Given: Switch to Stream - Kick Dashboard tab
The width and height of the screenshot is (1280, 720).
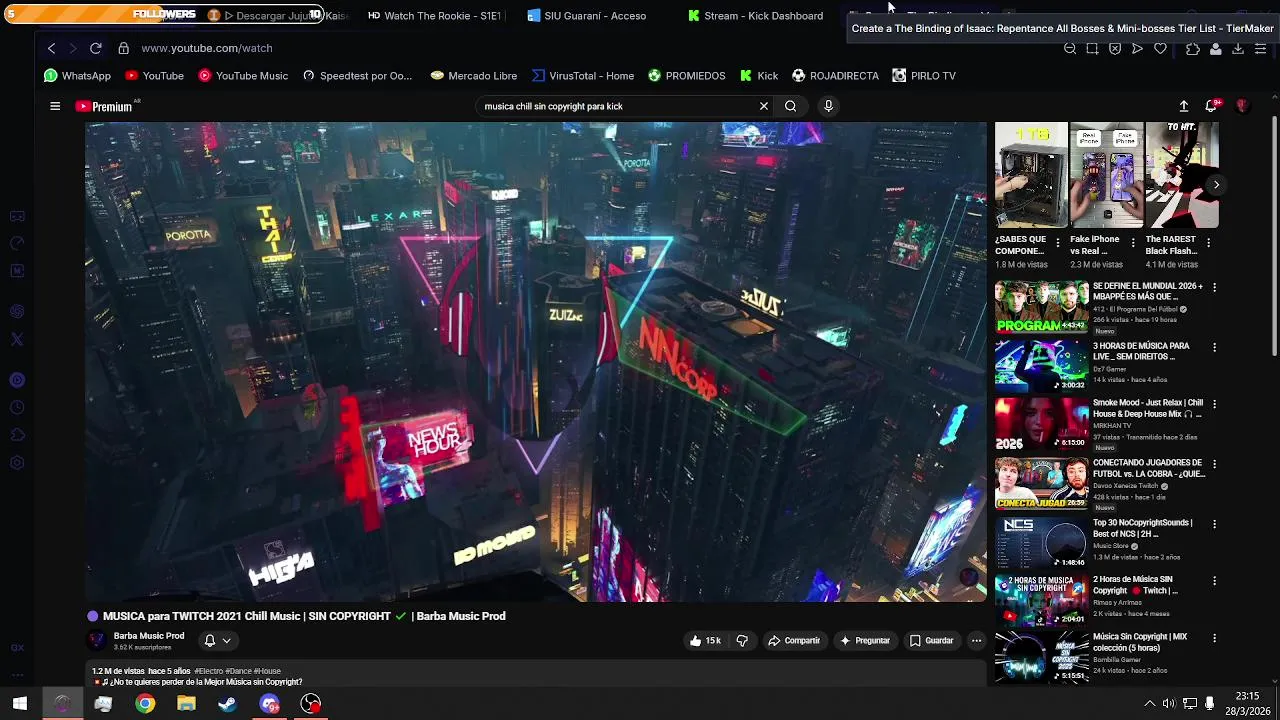Looking at the screenshot, I should pyautogui.click(x=755, y=16).
